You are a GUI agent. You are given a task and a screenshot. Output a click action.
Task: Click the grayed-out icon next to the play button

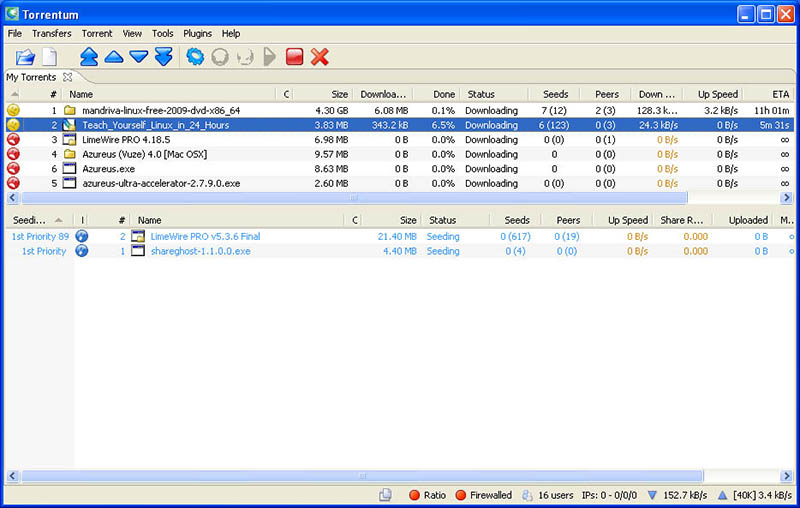(245, 57)
